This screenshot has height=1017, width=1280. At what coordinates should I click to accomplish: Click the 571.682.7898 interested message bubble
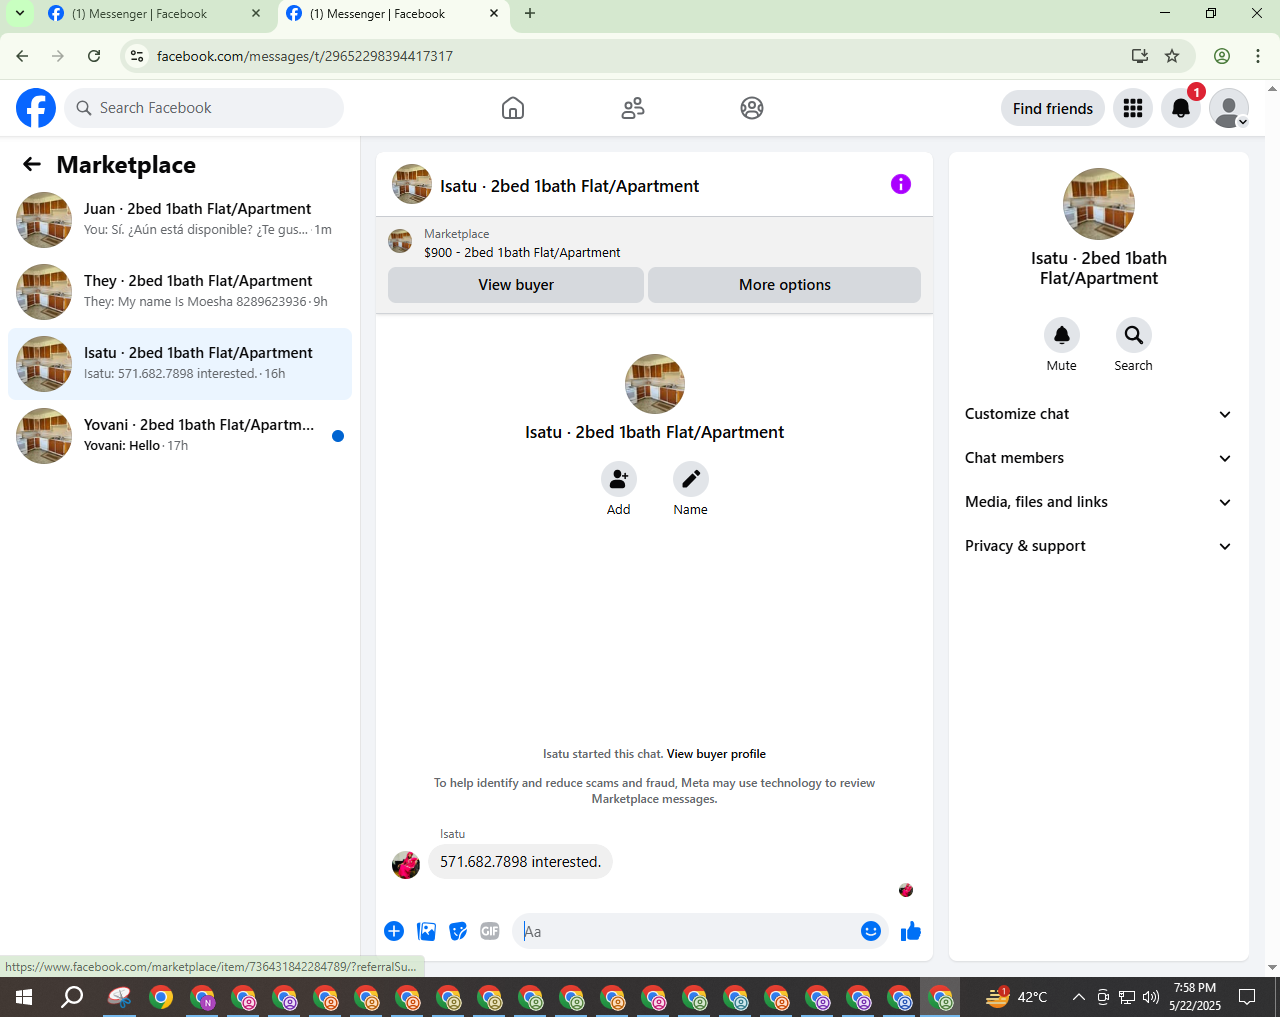point(520,862)
